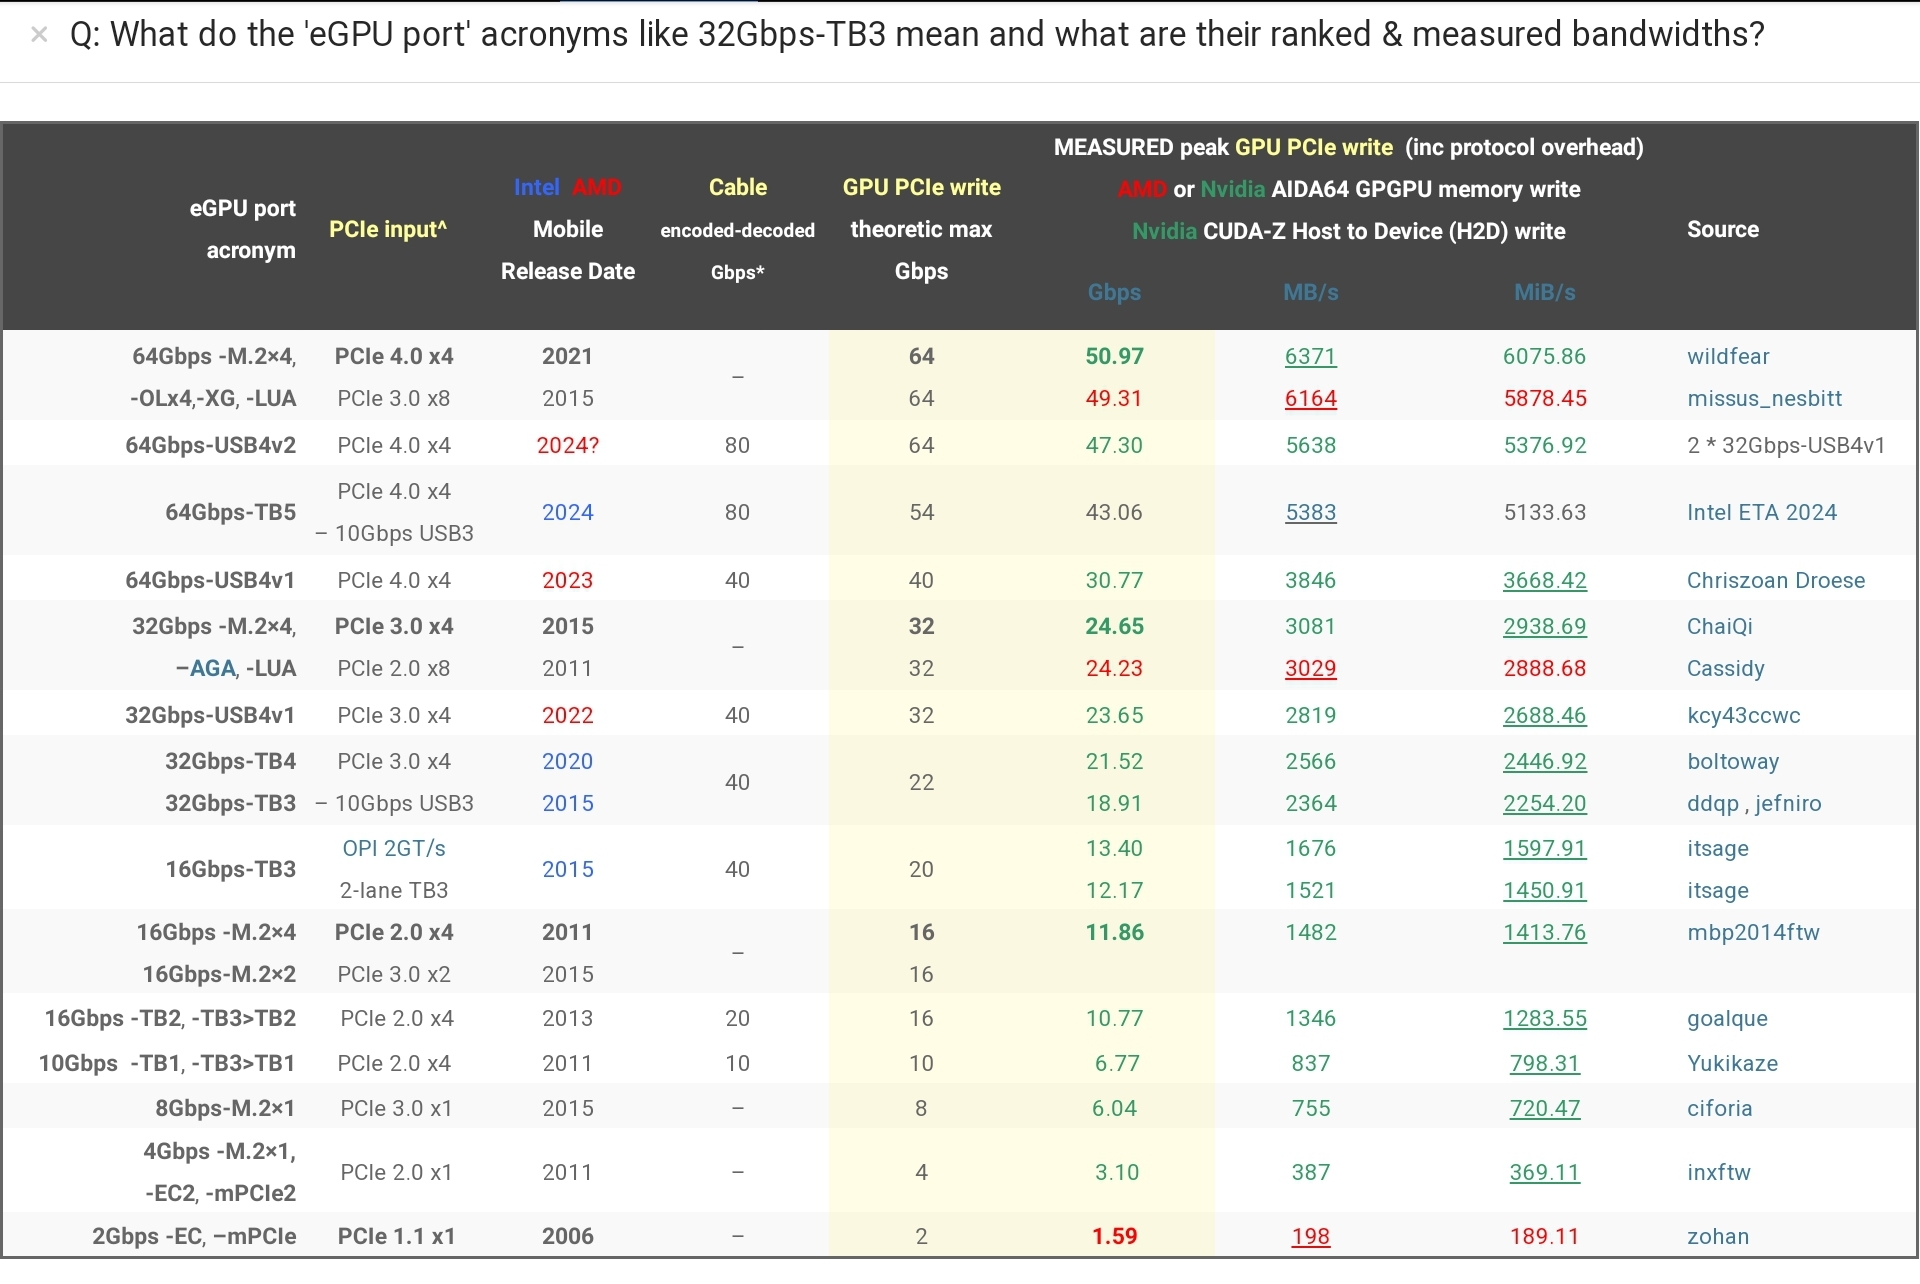
Task: Open the 2446.92 MiB/s TB4 result
Action: [1544, 762]
